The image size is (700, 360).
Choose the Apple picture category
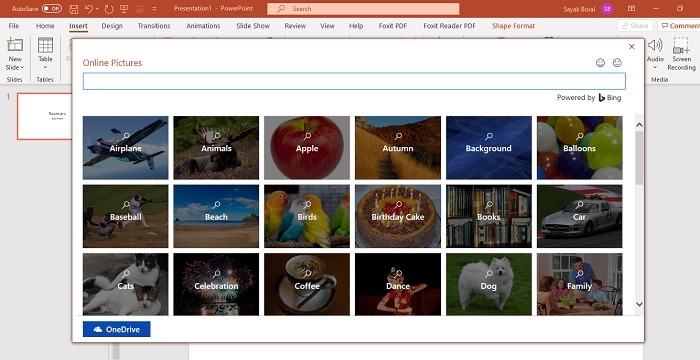click(x=307, y=148)
